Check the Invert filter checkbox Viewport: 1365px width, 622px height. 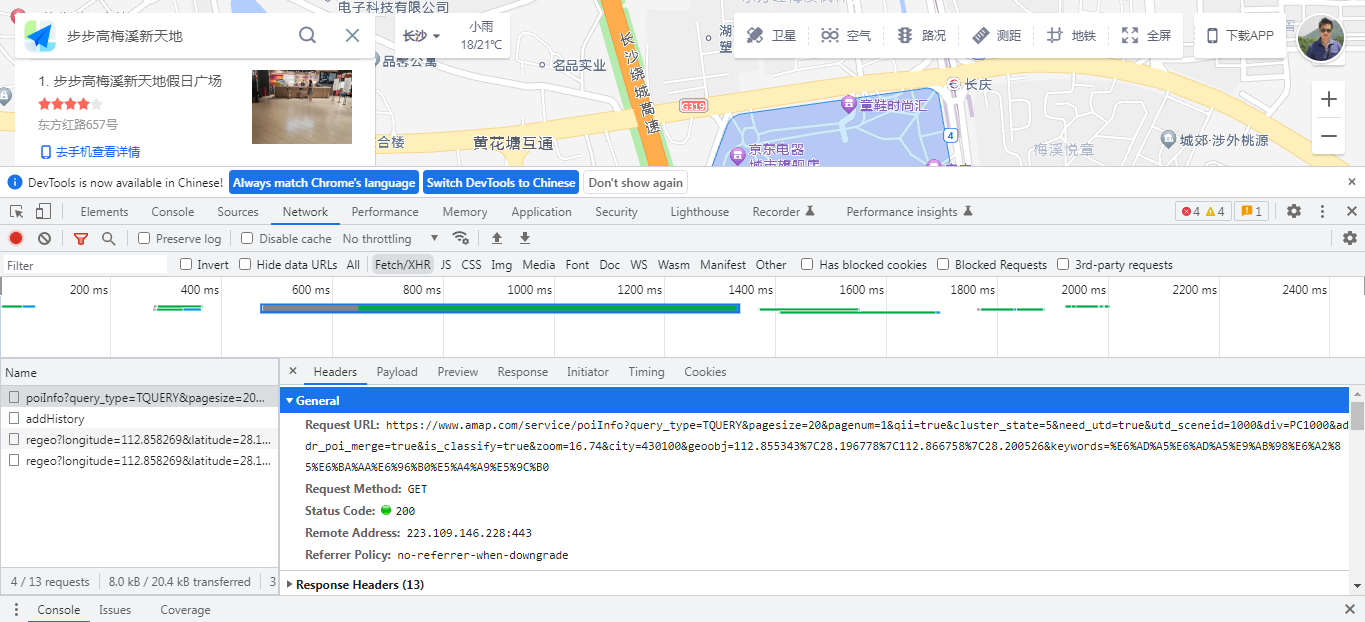186,264
